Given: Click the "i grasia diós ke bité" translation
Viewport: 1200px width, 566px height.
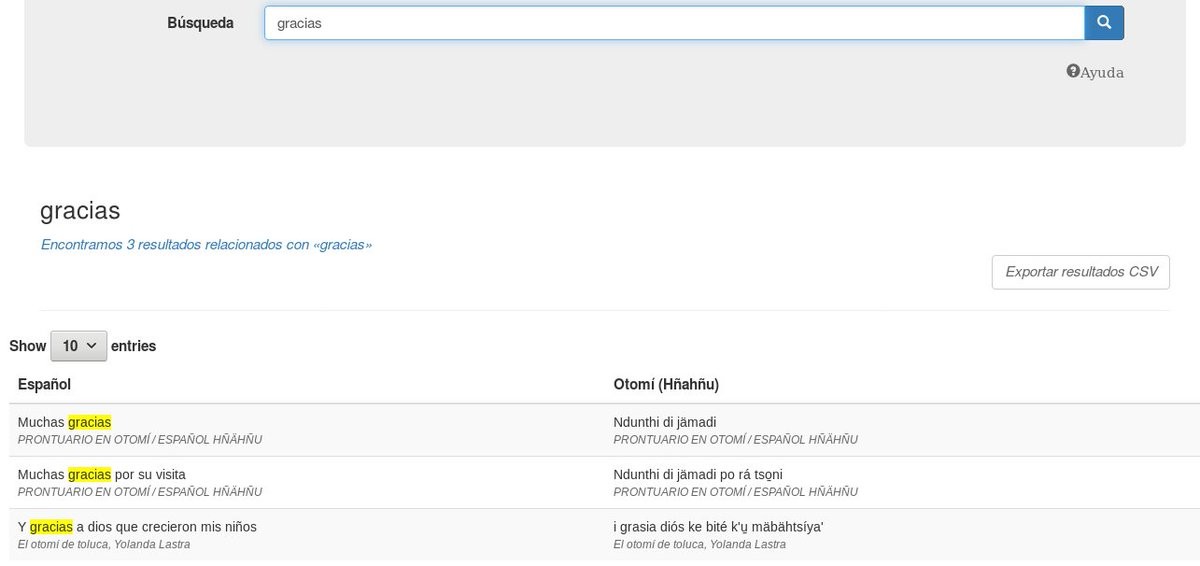Looking at the screenshot, I should pyautogui.click(x=718, y=526).
